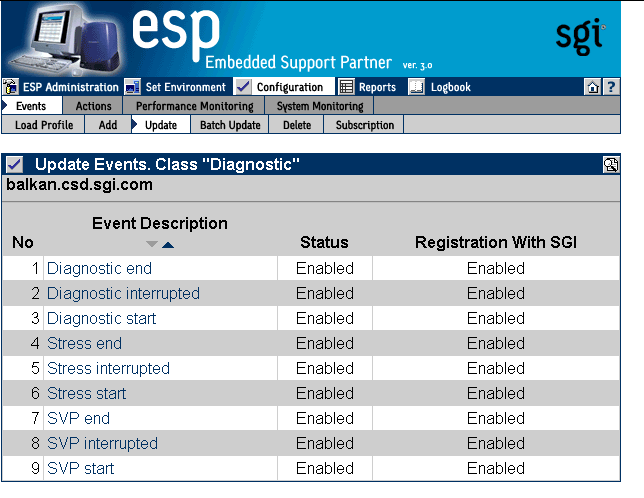Click the balkan.csd.sgi.com hostname text
This screenshot has height=498, width=644.
[79, 185]
